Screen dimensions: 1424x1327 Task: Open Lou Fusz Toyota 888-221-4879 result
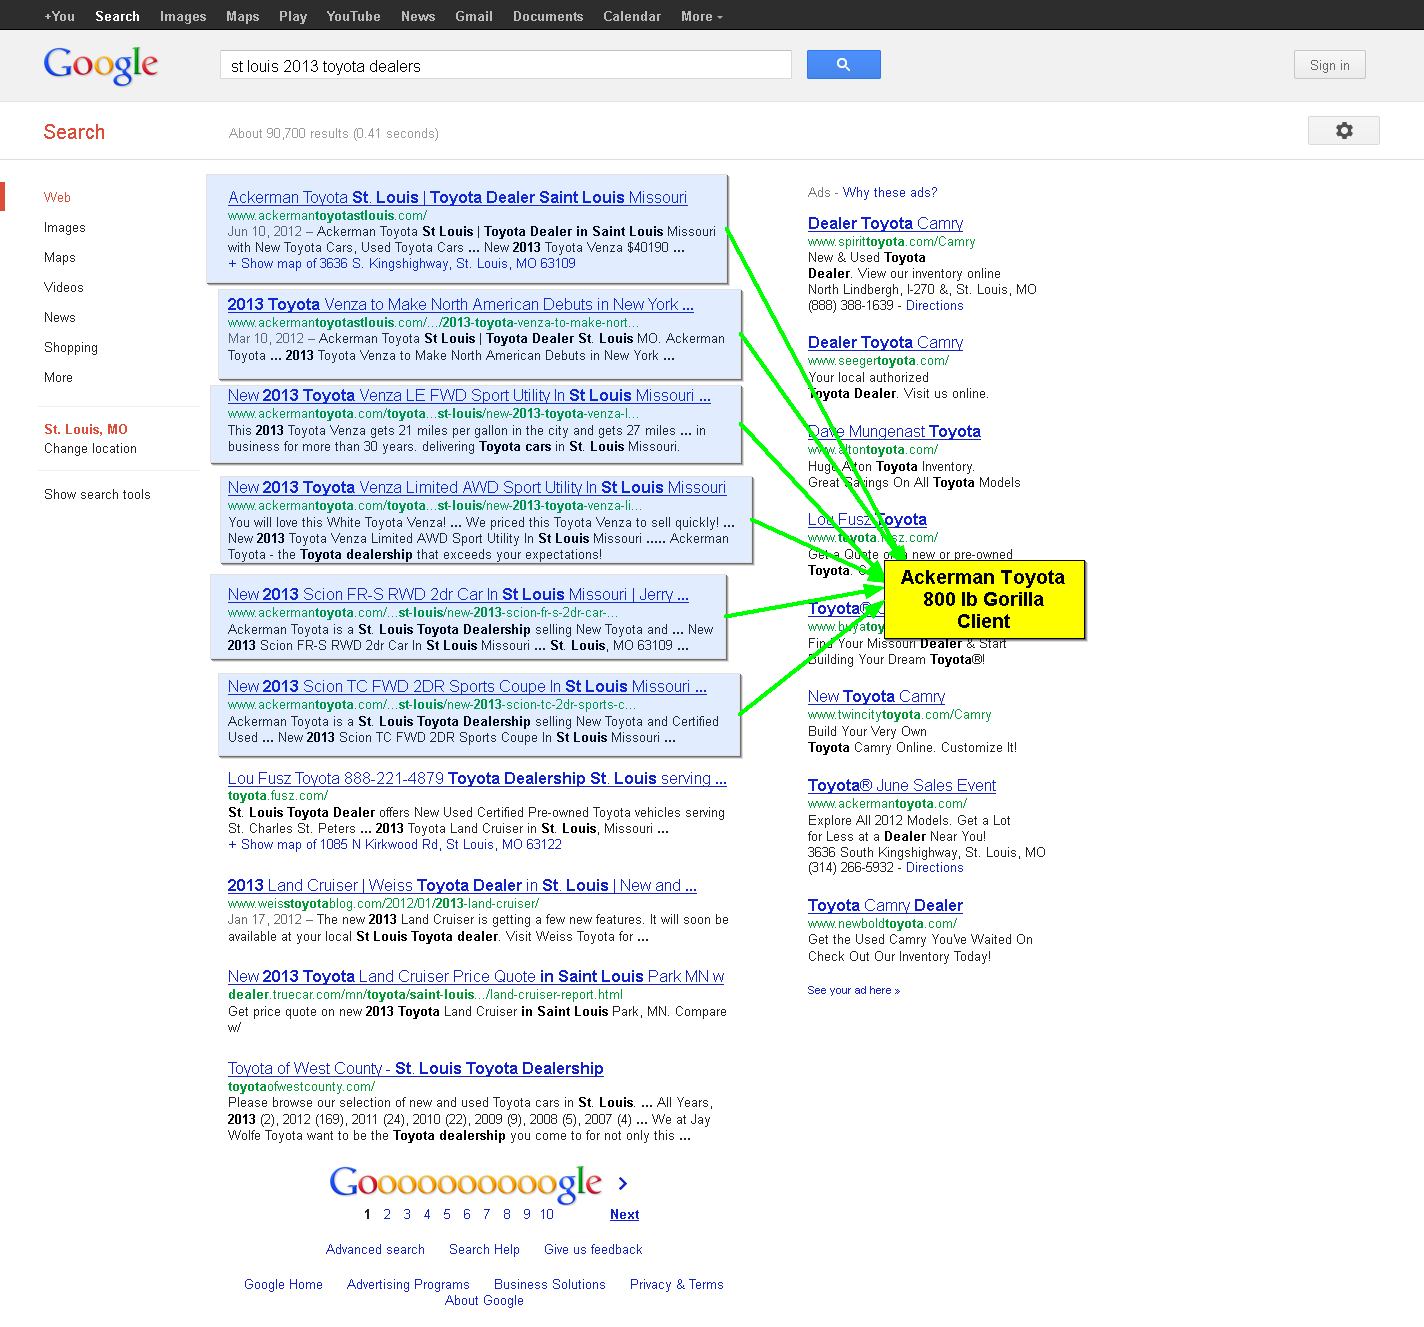477,779
